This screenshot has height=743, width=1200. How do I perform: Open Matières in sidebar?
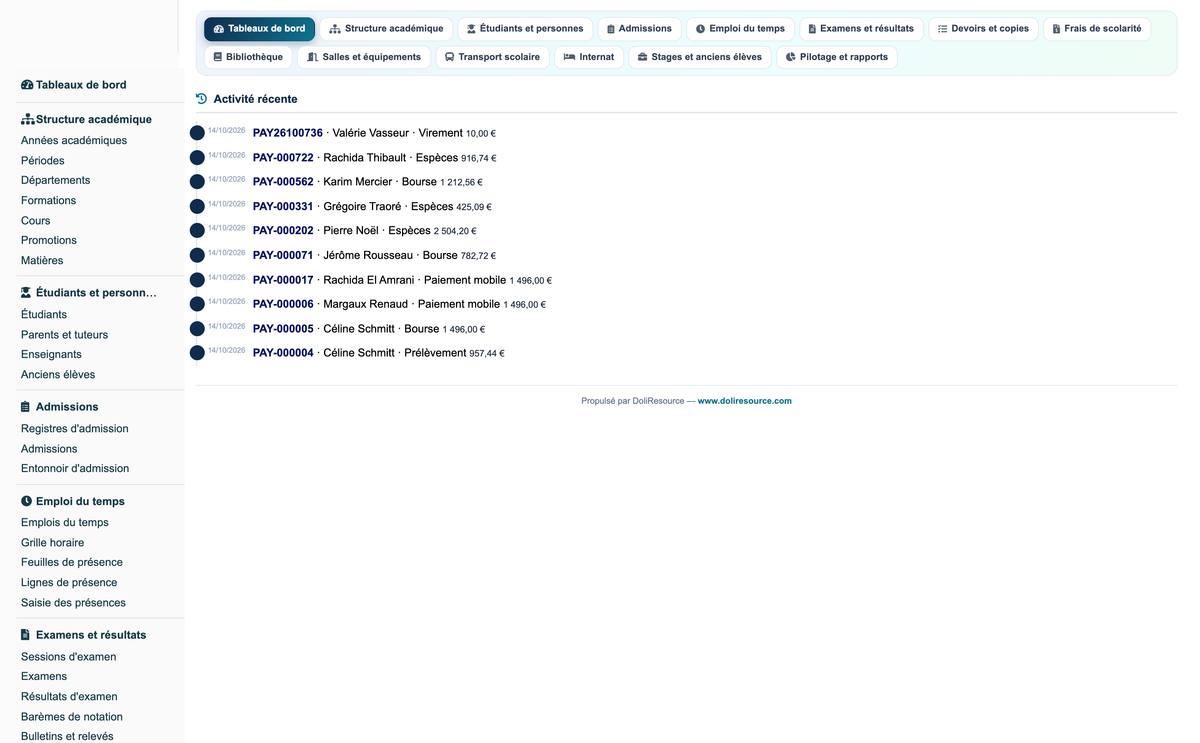(42, 261)
